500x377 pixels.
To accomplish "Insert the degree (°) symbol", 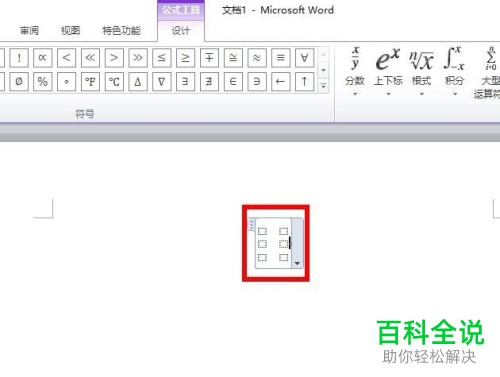I will 66,82.
